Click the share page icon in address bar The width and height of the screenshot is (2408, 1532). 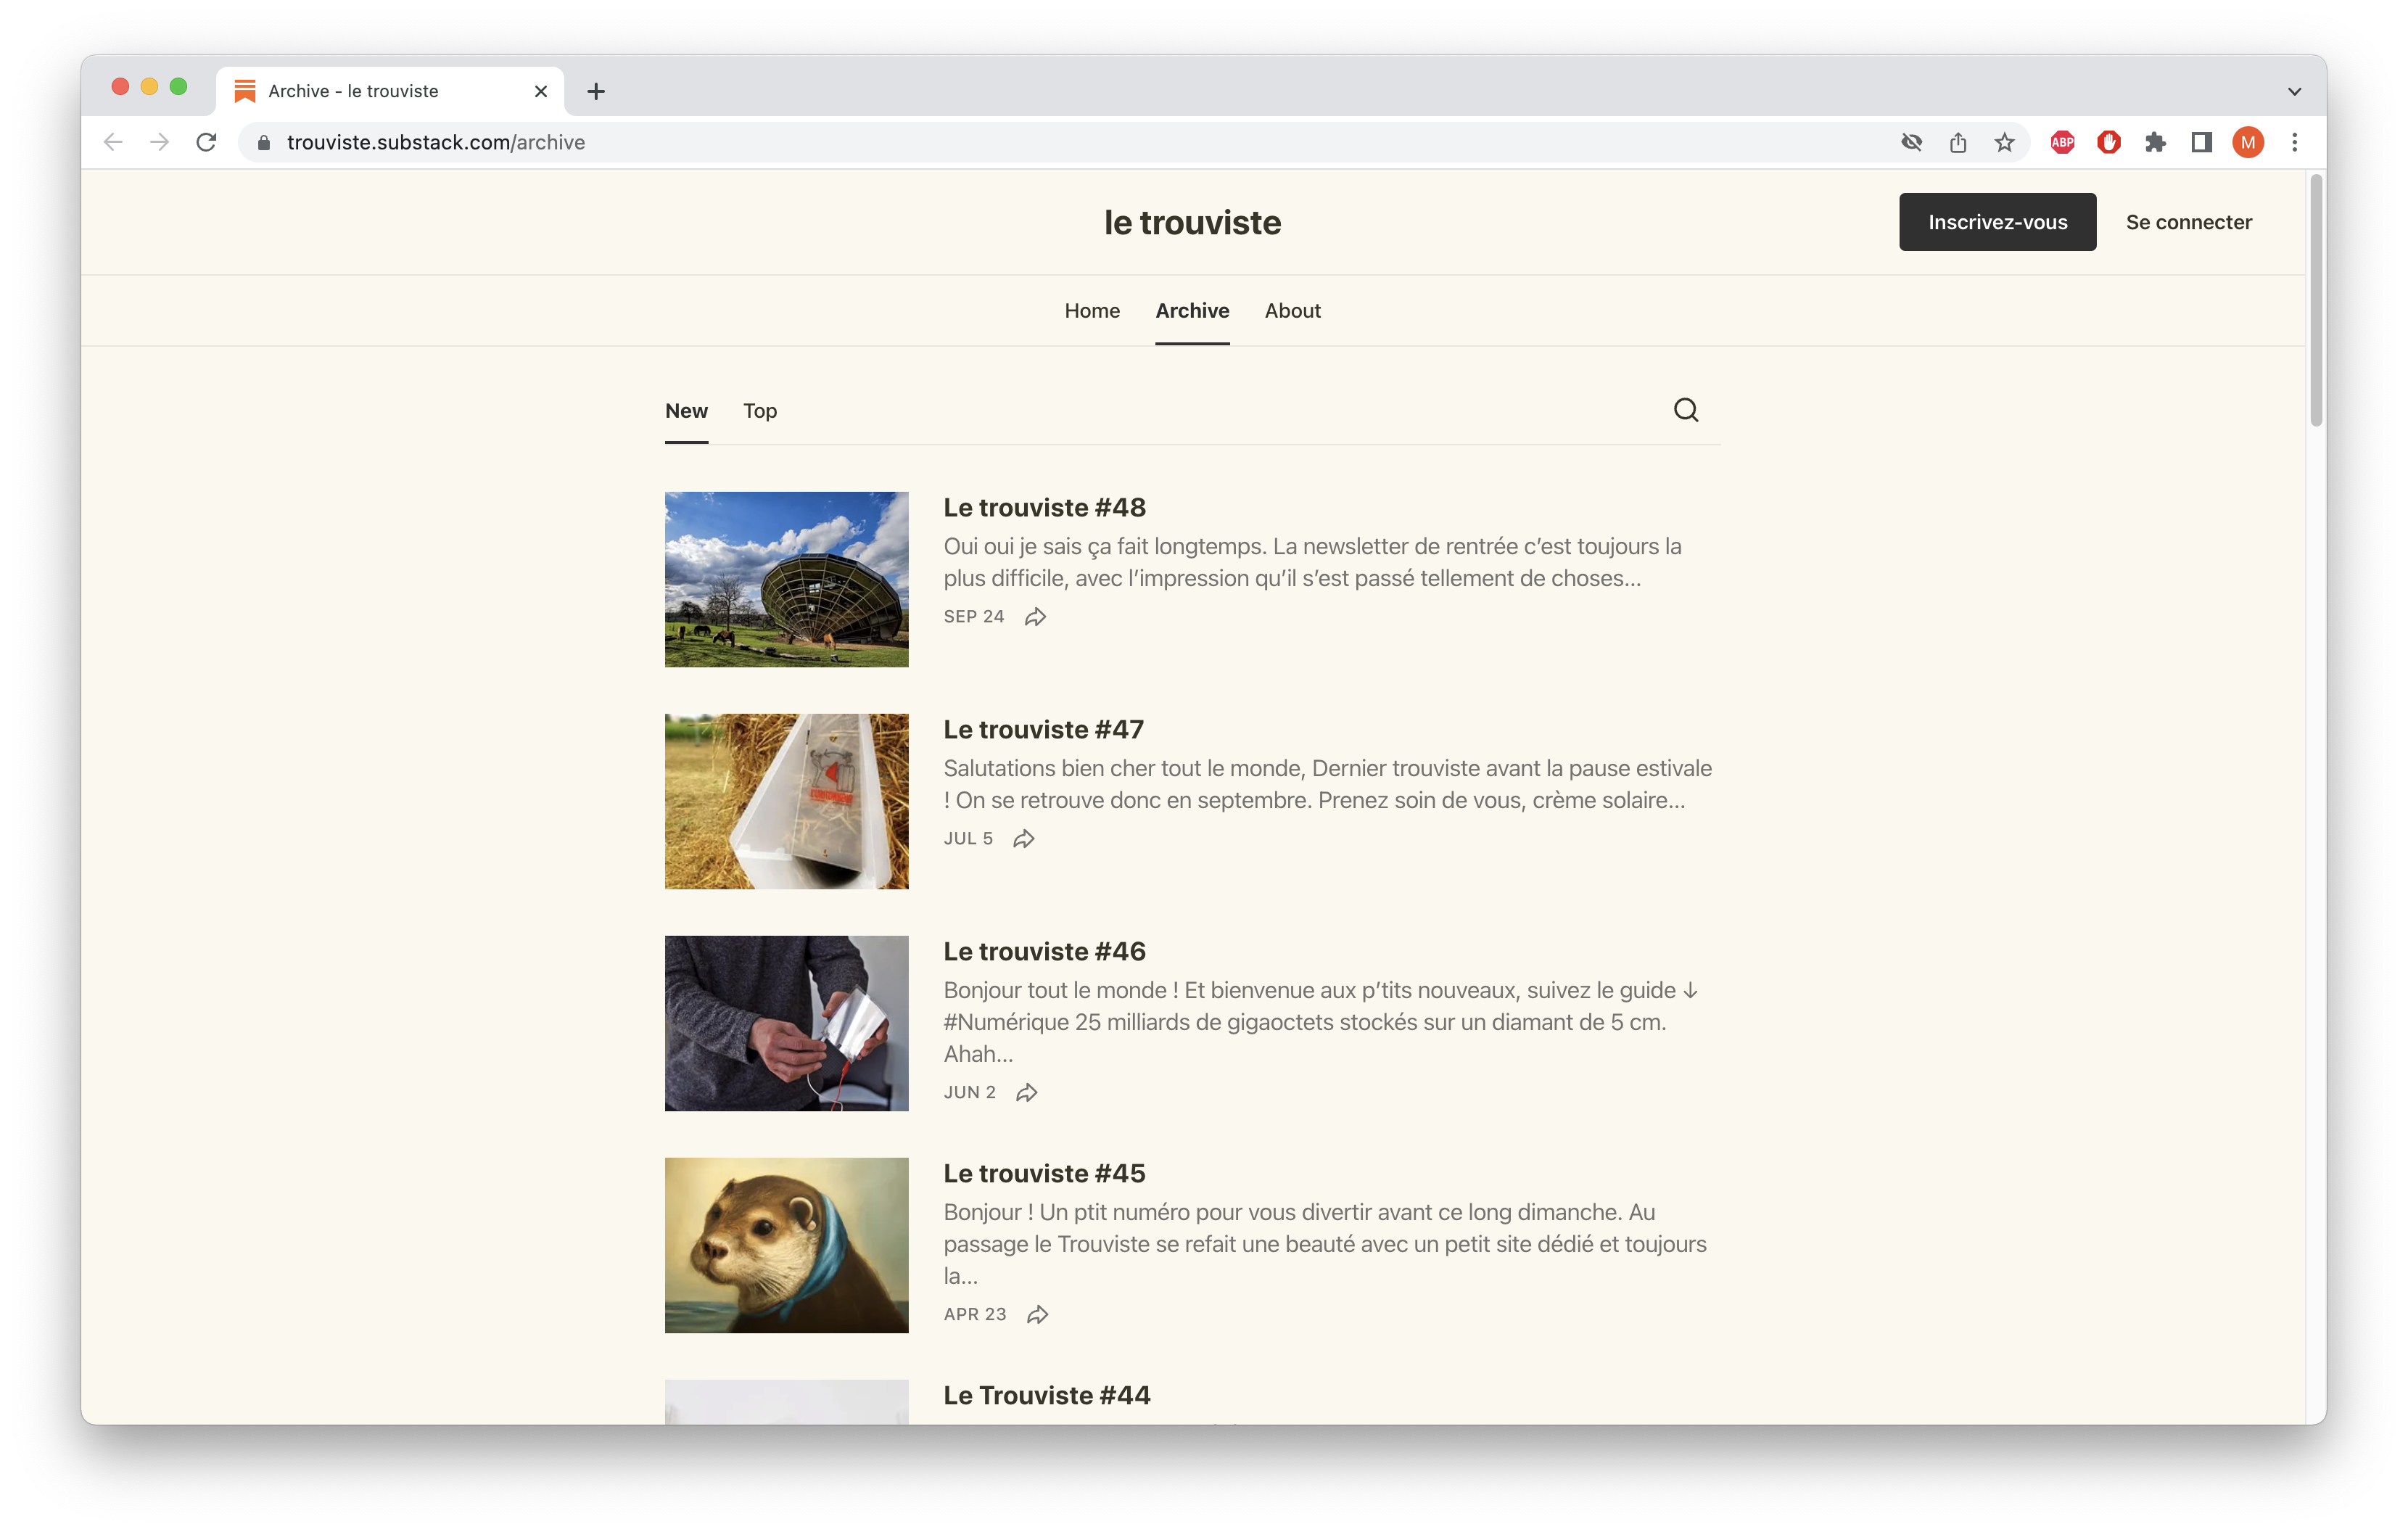tap(1958, 142)
